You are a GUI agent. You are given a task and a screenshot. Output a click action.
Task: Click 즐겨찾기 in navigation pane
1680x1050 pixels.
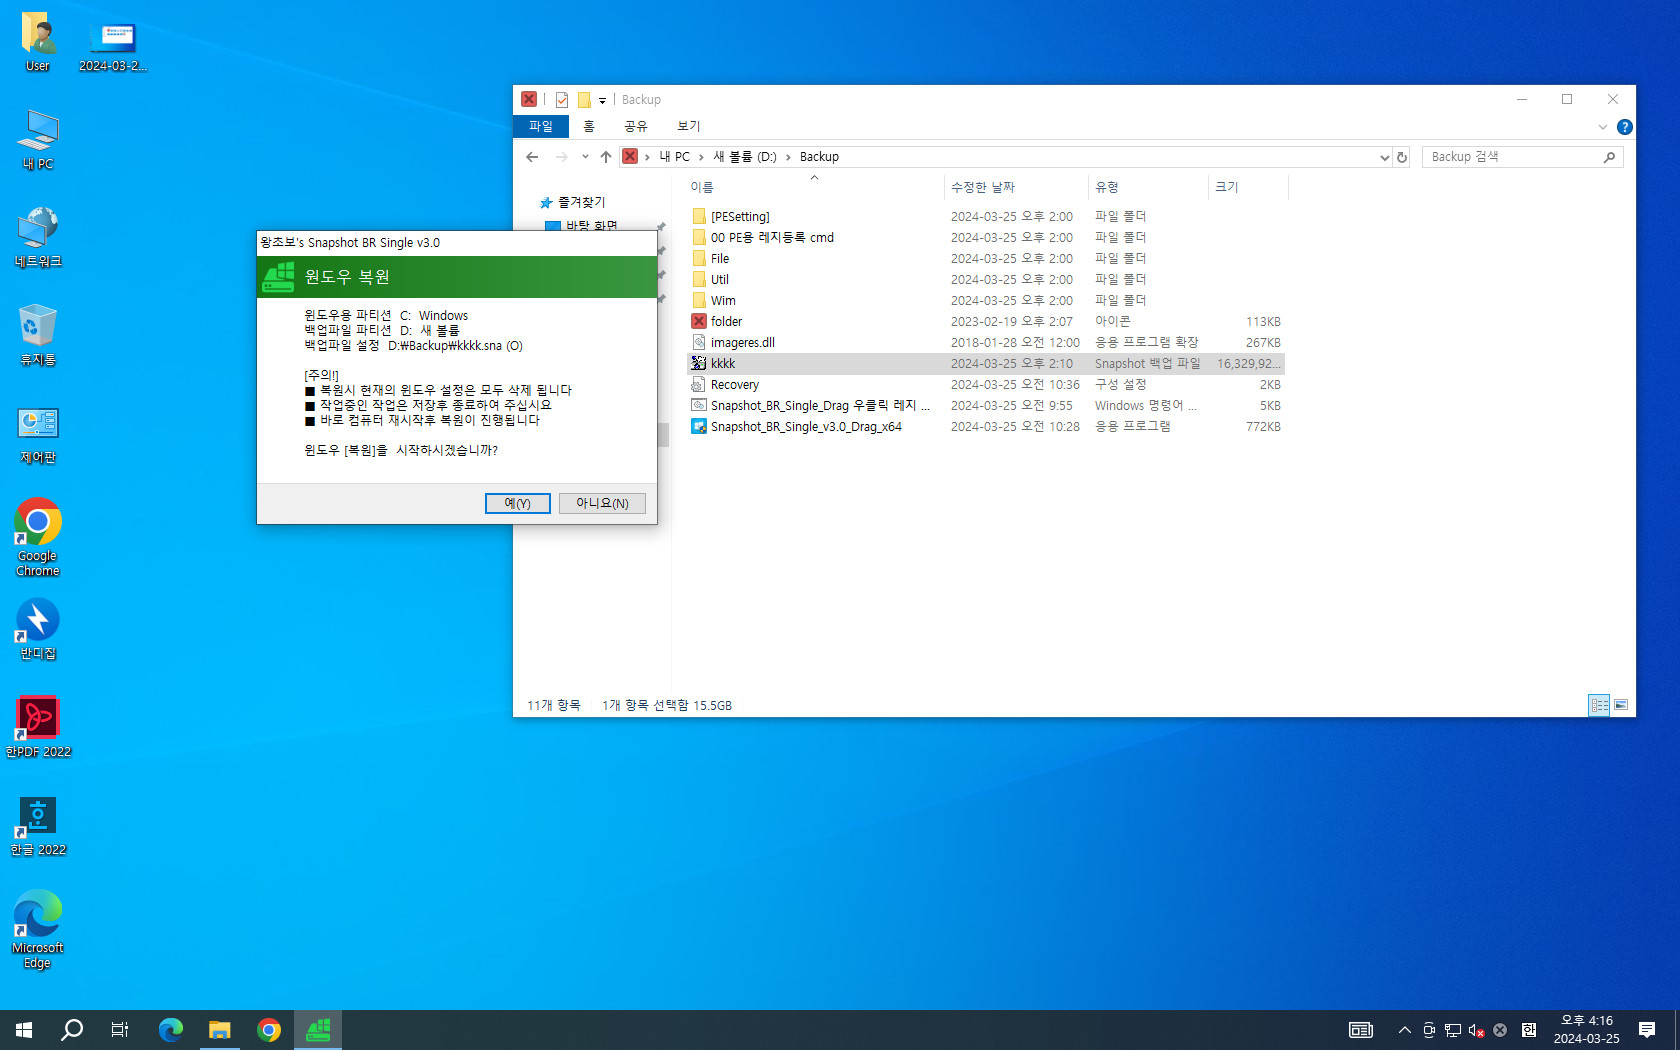tap(581, 202)
